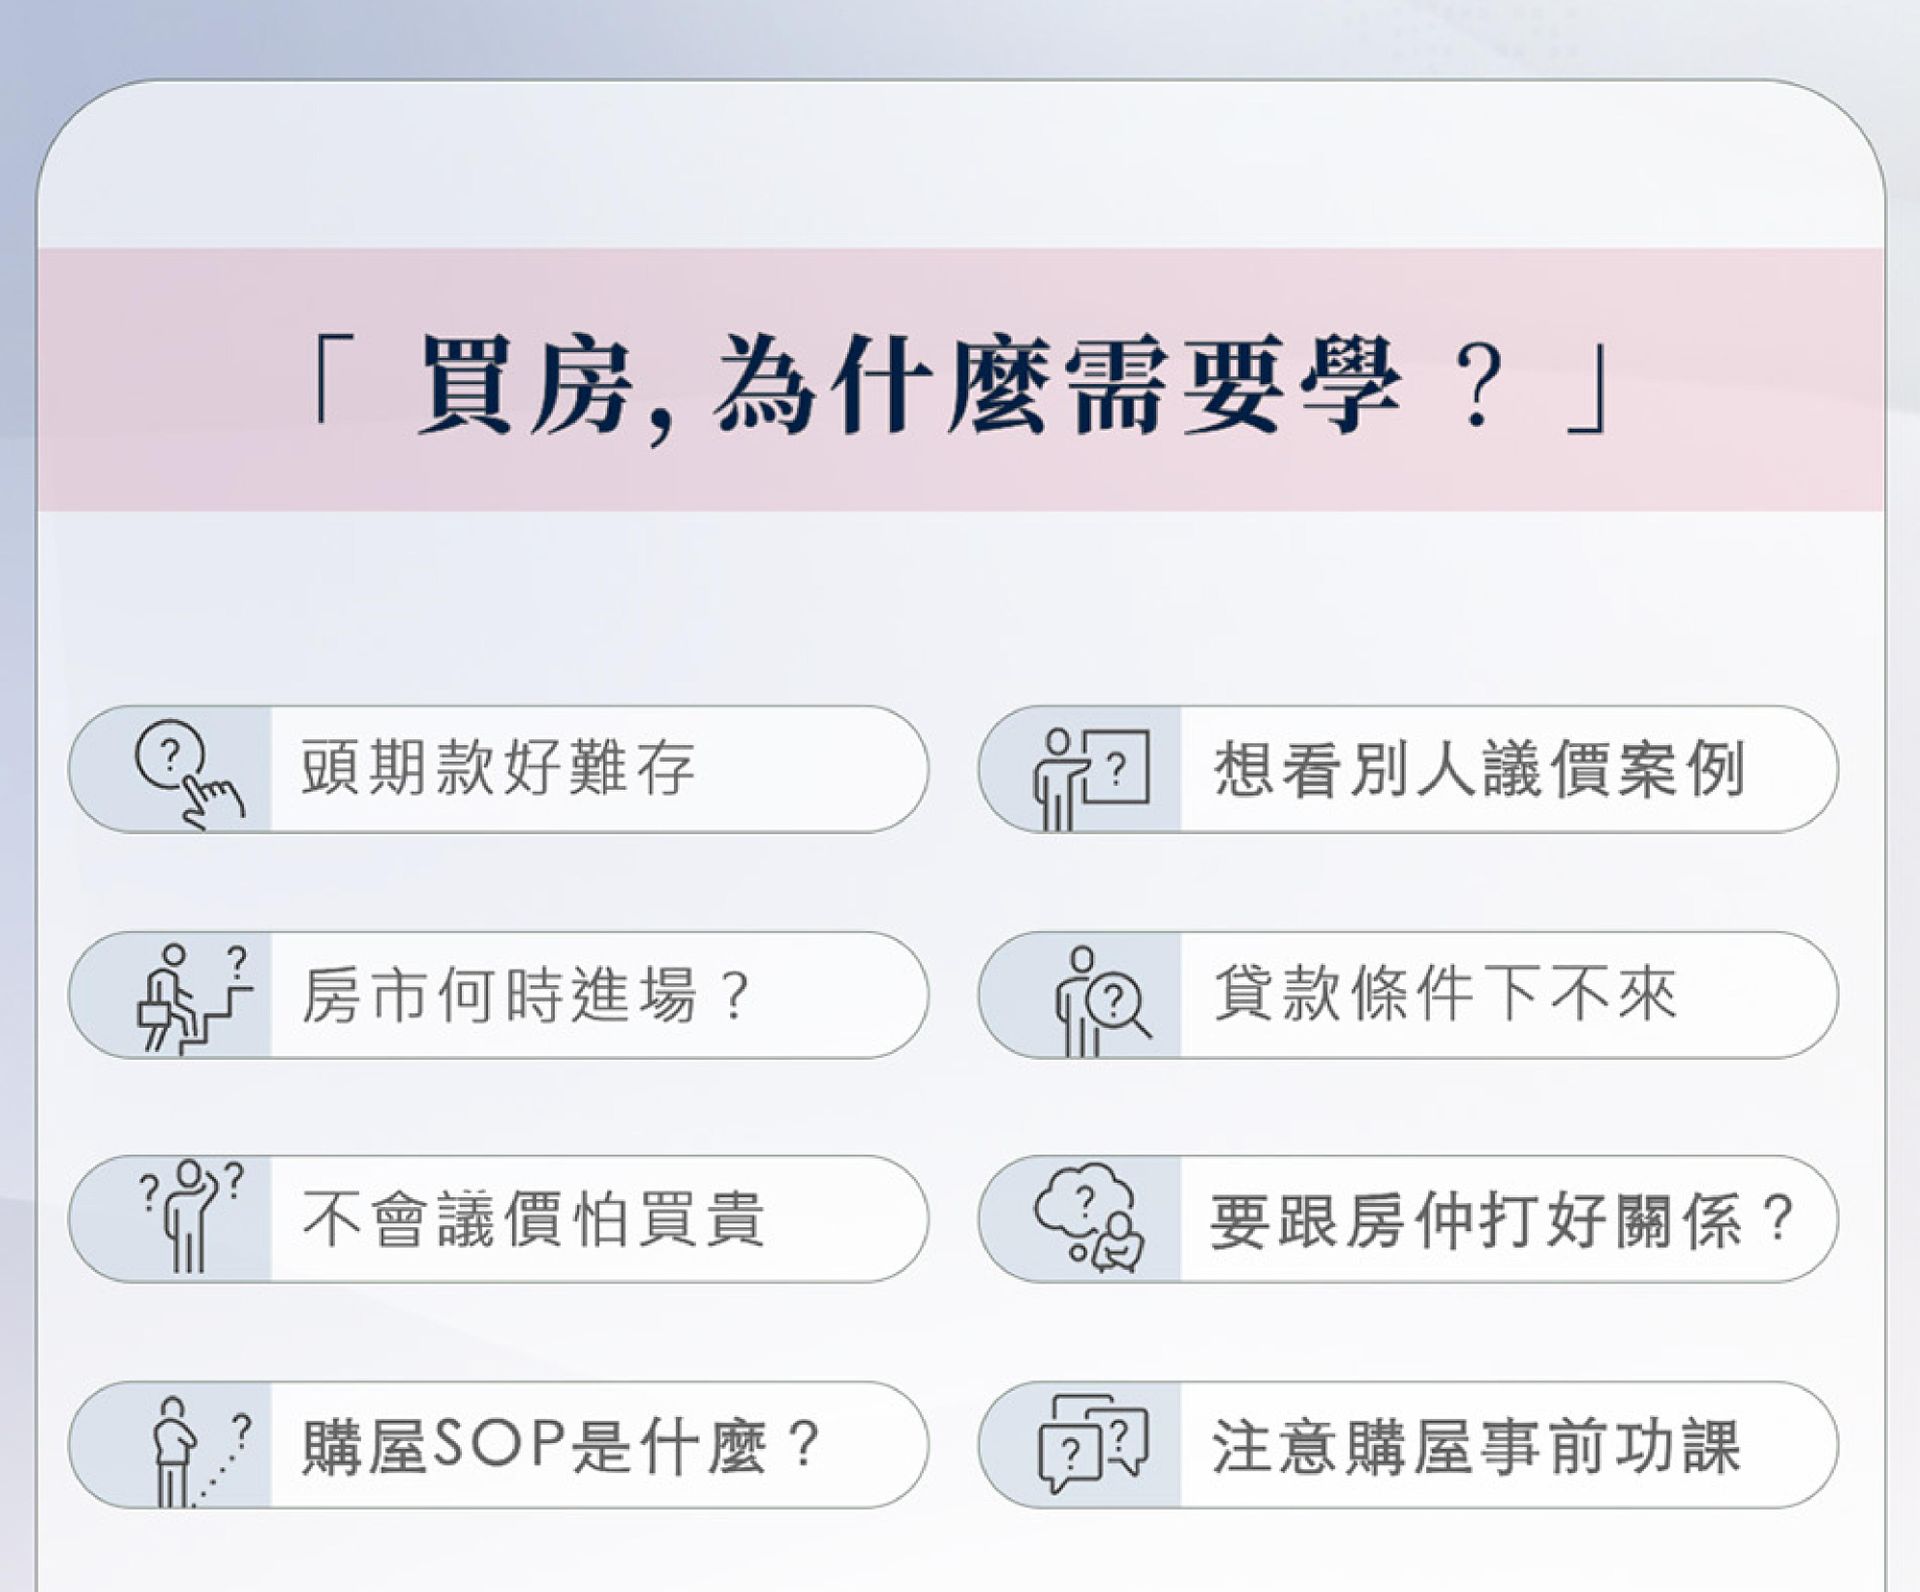
Task: Click the person with magnifying glass icon
Action: point(1099,1001)
